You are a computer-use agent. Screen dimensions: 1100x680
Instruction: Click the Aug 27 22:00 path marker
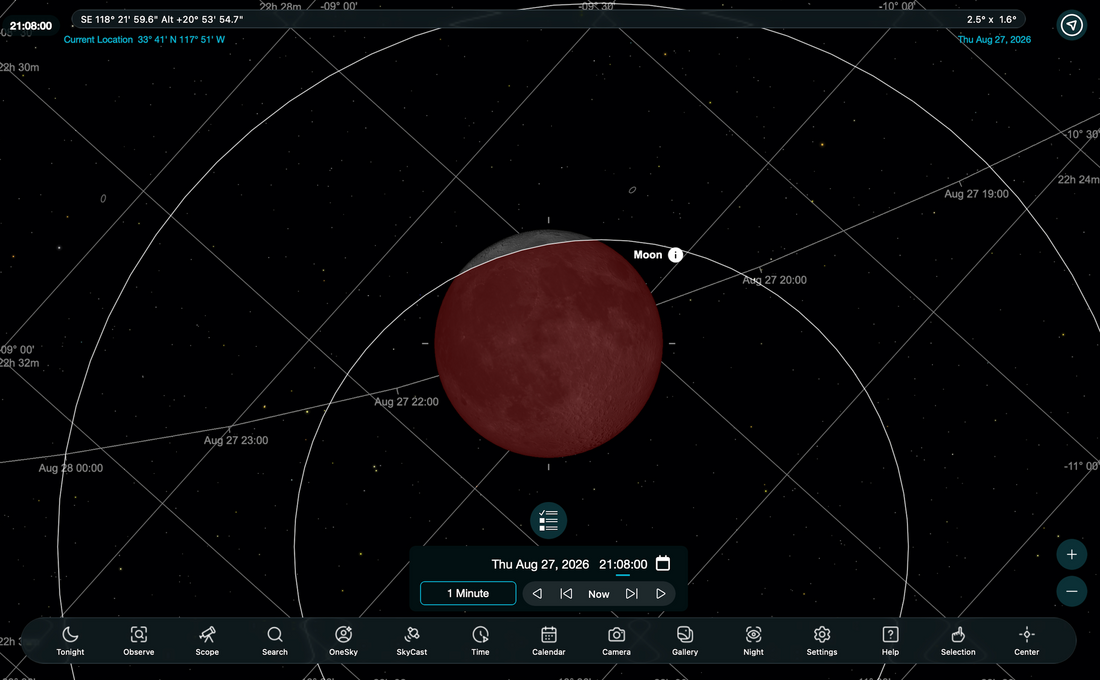[406, 402]
